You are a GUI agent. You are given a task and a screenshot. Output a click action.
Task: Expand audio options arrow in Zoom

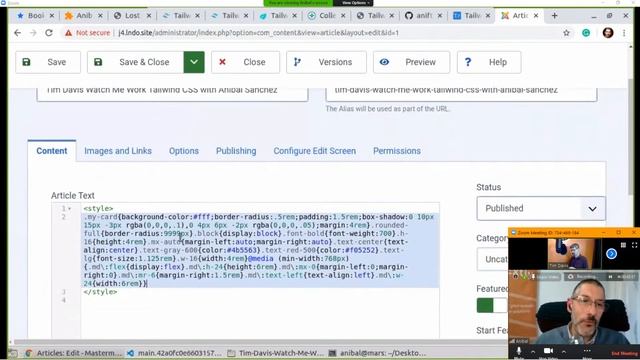(x=533, y=351)
